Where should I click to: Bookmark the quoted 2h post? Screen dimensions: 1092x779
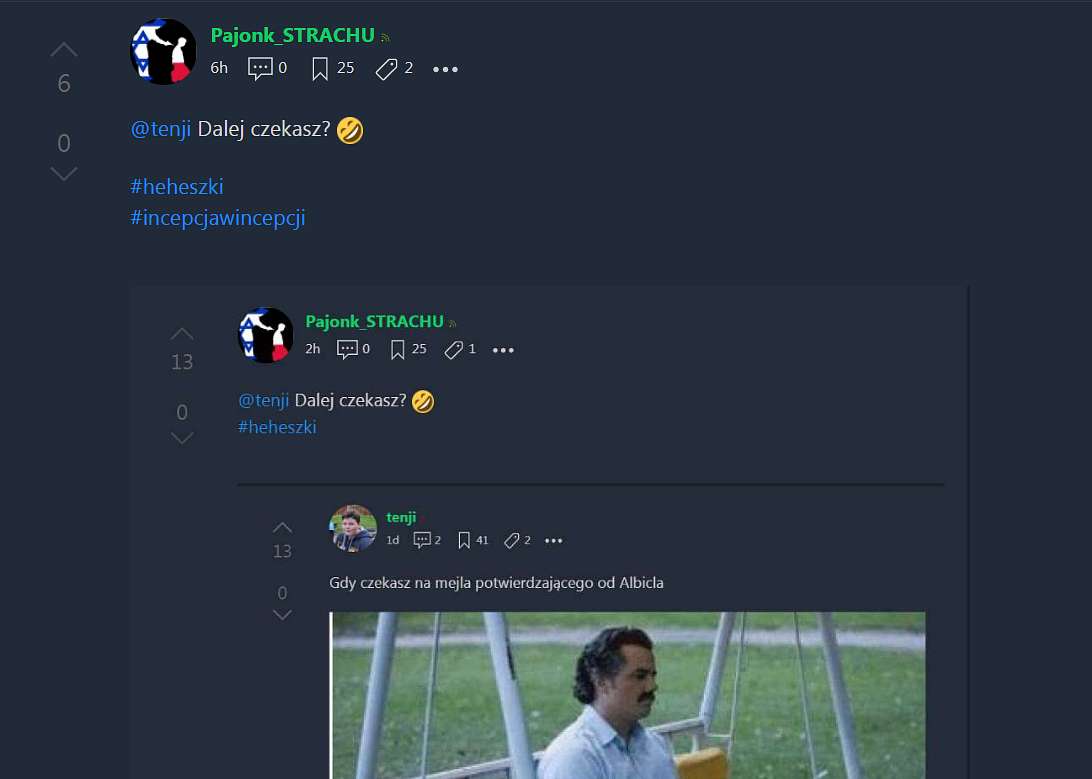point(397,349)
